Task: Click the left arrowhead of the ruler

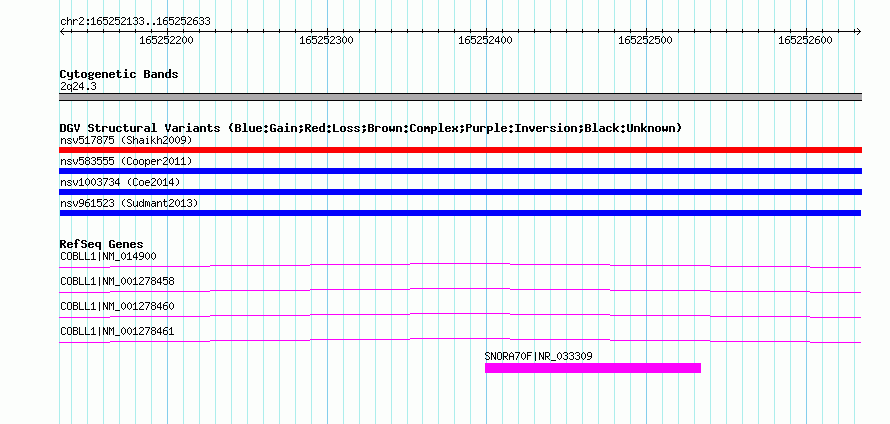Action: coord(62,31)
